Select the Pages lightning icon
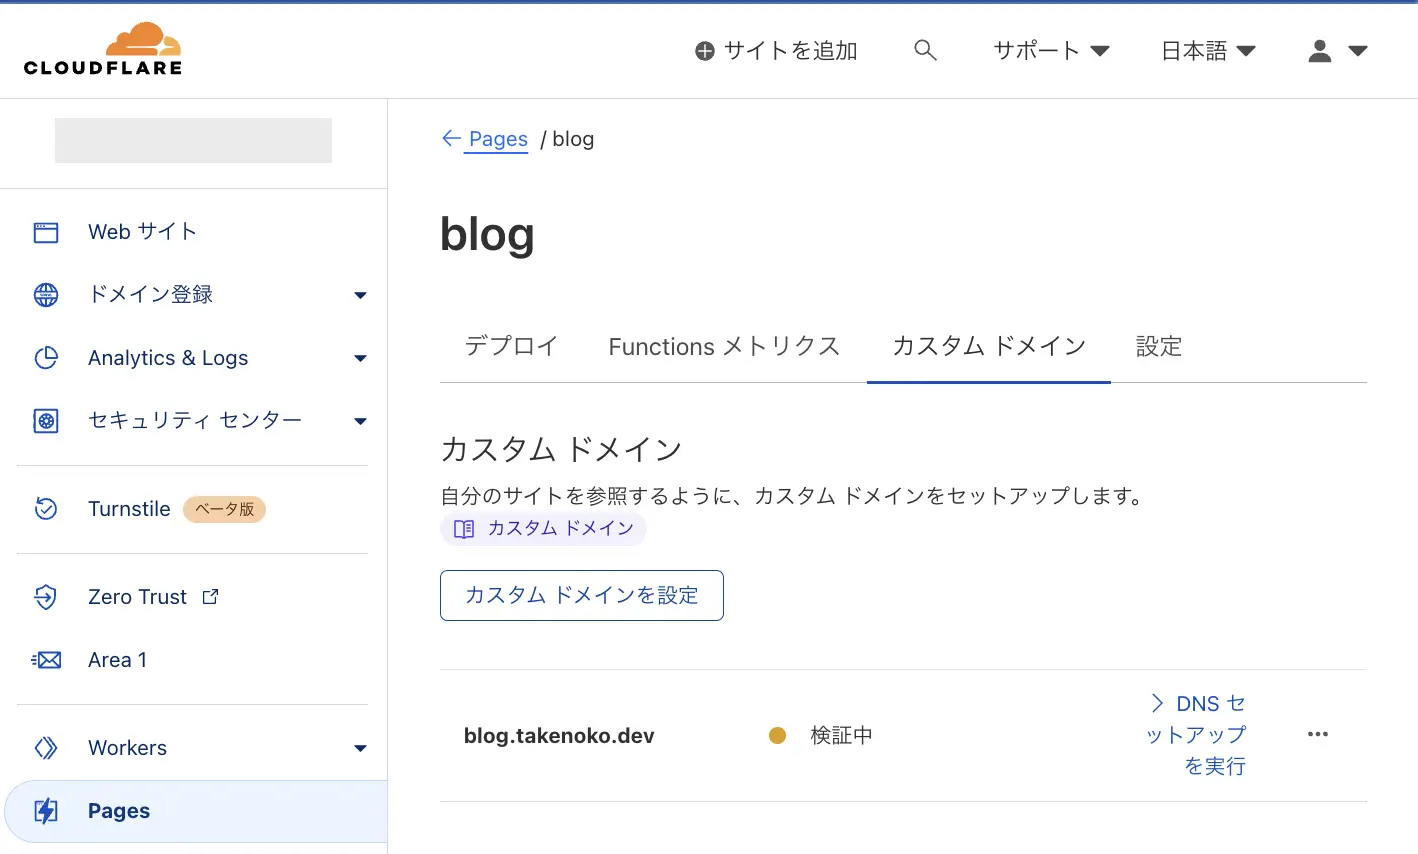This screenshot has width=1418, height=854. click(46, 811)
